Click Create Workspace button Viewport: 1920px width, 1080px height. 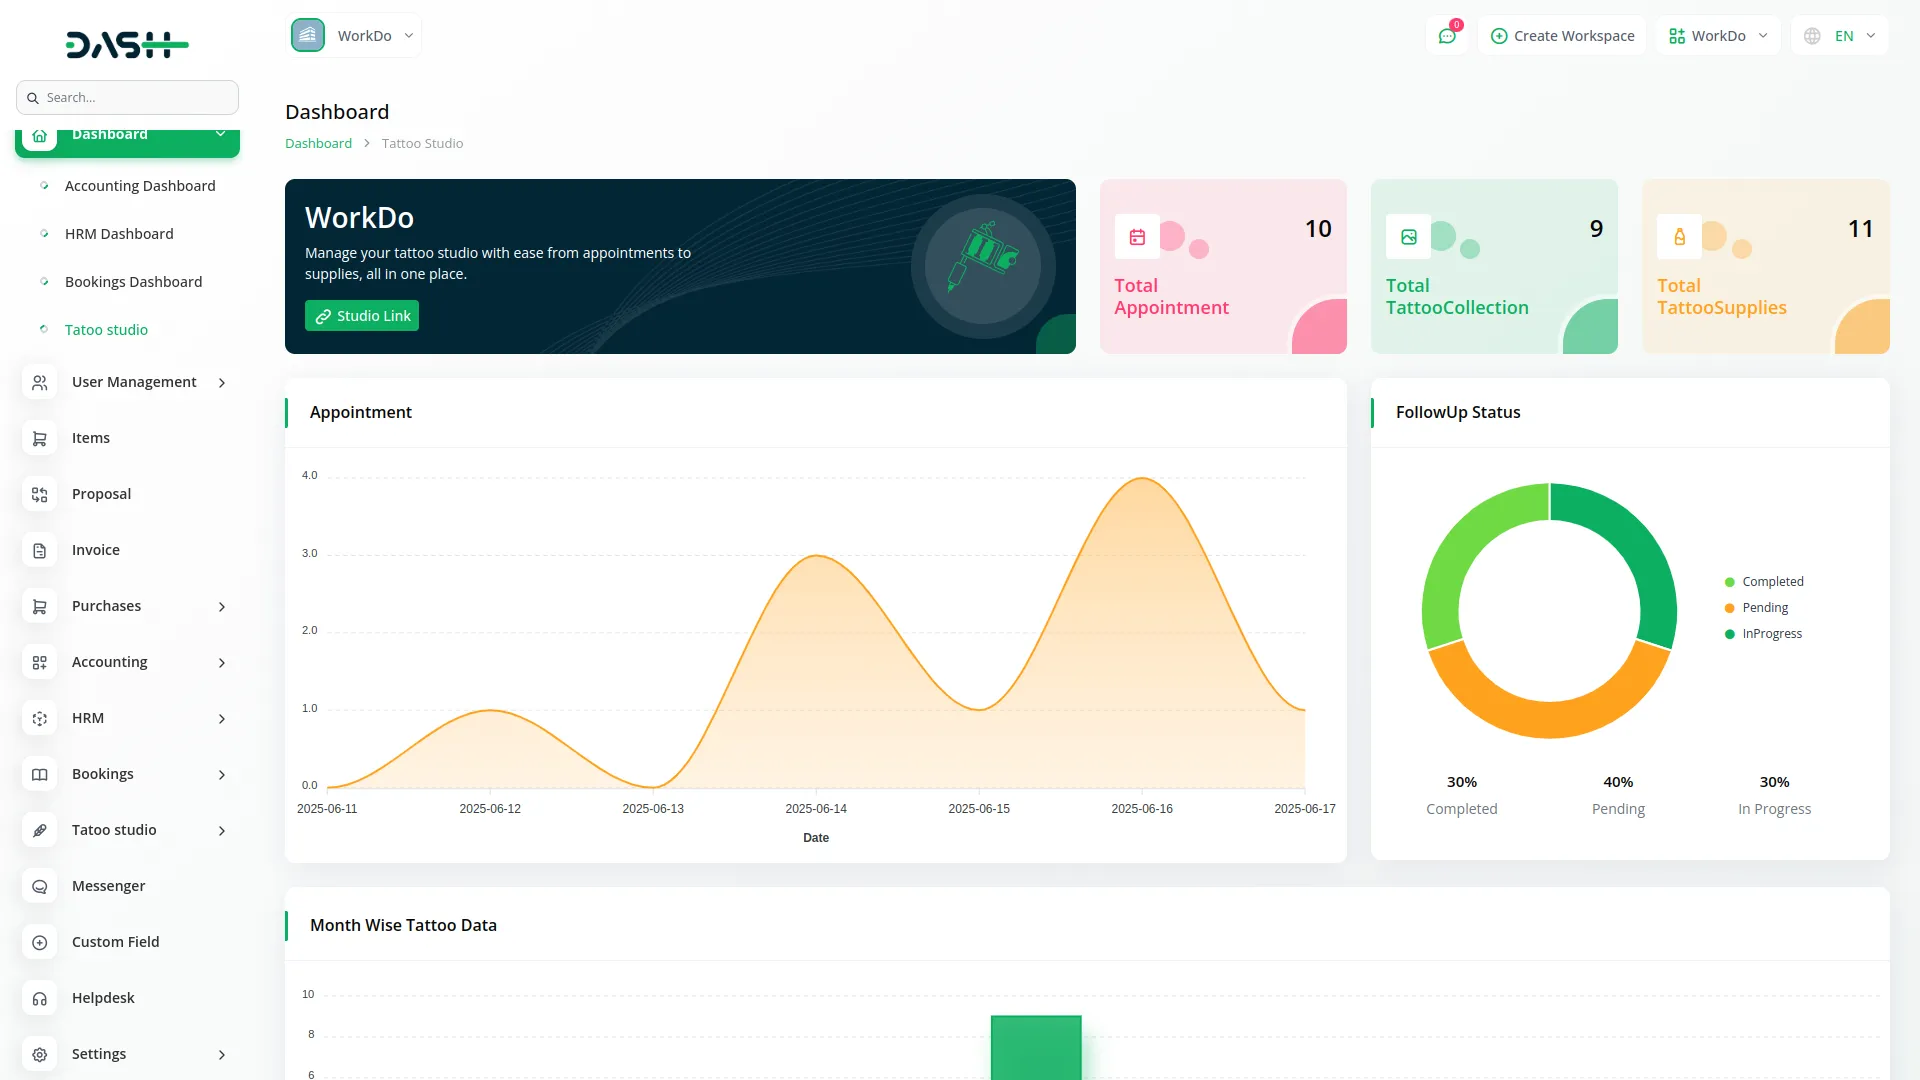tap(1562, 36)
